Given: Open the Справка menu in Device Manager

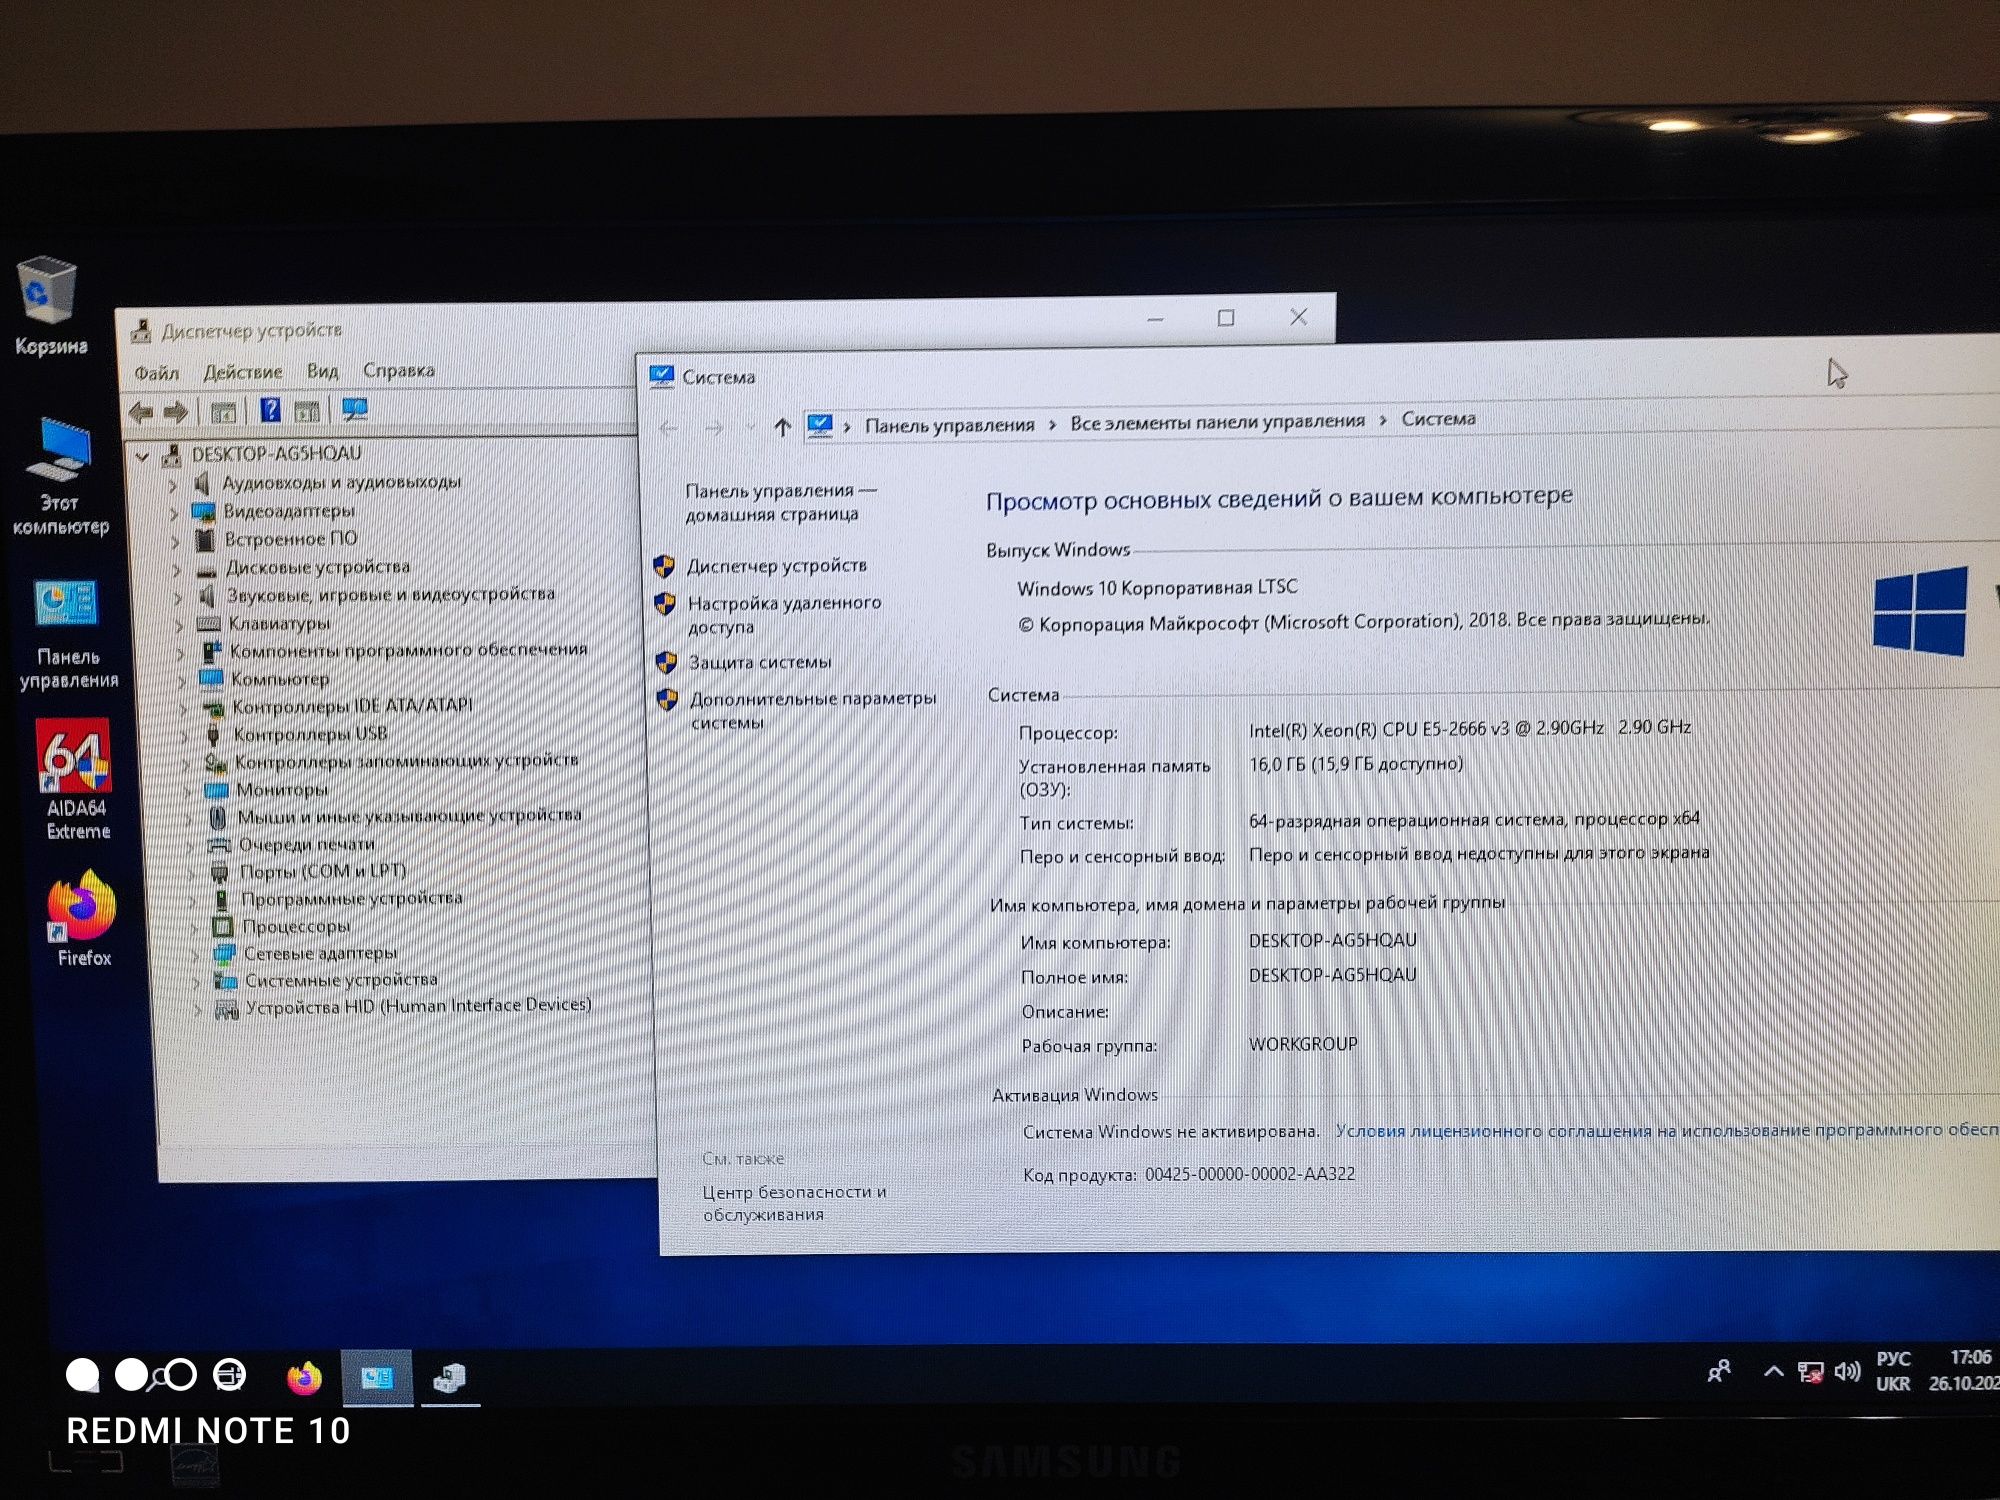Looking at the screenshot, I should click(x=398, y=370).
